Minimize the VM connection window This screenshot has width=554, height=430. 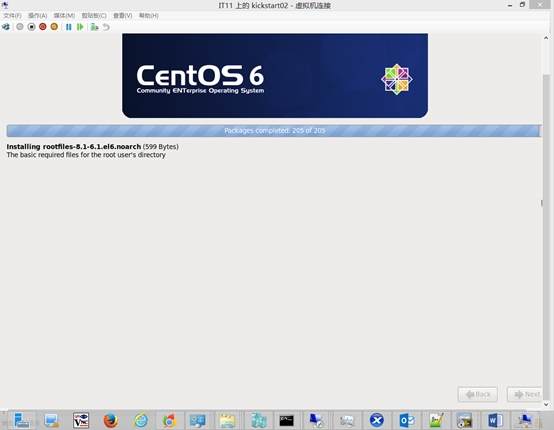(x=510, y=5)
